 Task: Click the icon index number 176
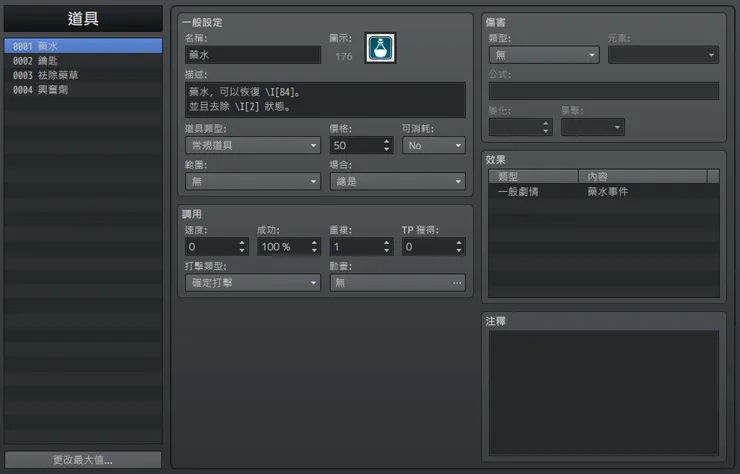(x=344, y=56)
